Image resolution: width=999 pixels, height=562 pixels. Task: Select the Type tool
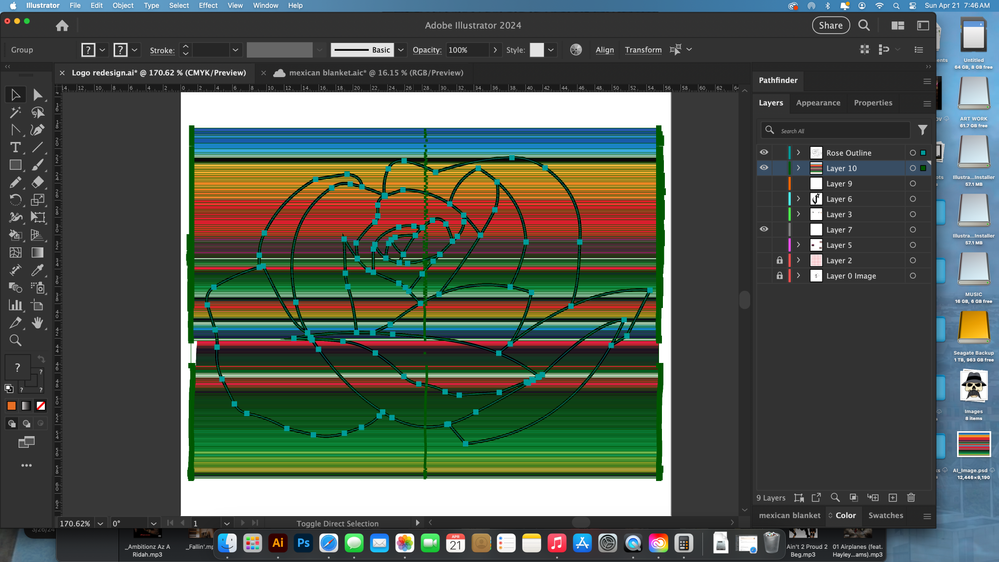point(15,148)
